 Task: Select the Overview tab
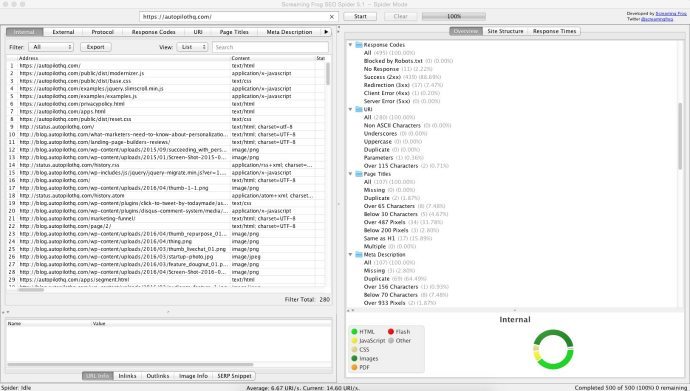click(466, 31)
